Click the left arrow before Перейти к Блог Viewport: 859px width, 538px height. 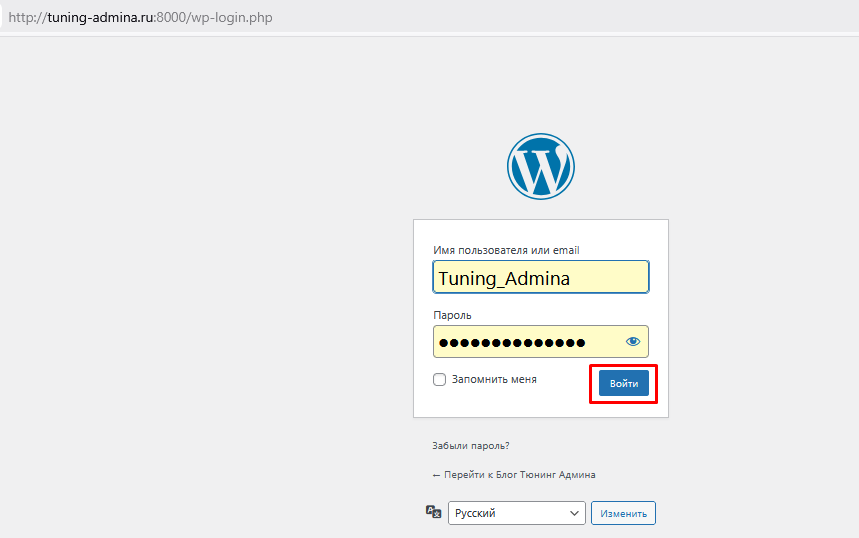click(x=436, y=475)
